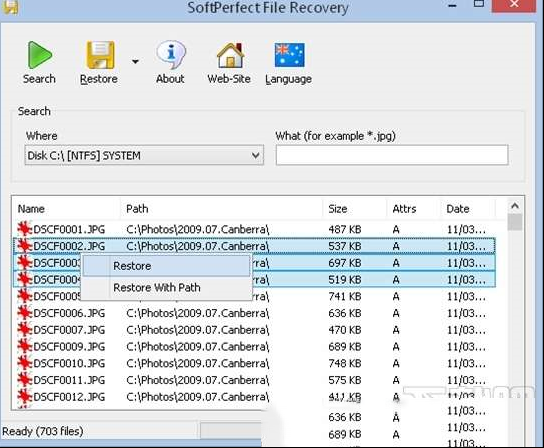Image resolution: width=544 pixels, height=448 pixels.
Task: Click the app icon in the title bar
Action: (x=10, y=7)
